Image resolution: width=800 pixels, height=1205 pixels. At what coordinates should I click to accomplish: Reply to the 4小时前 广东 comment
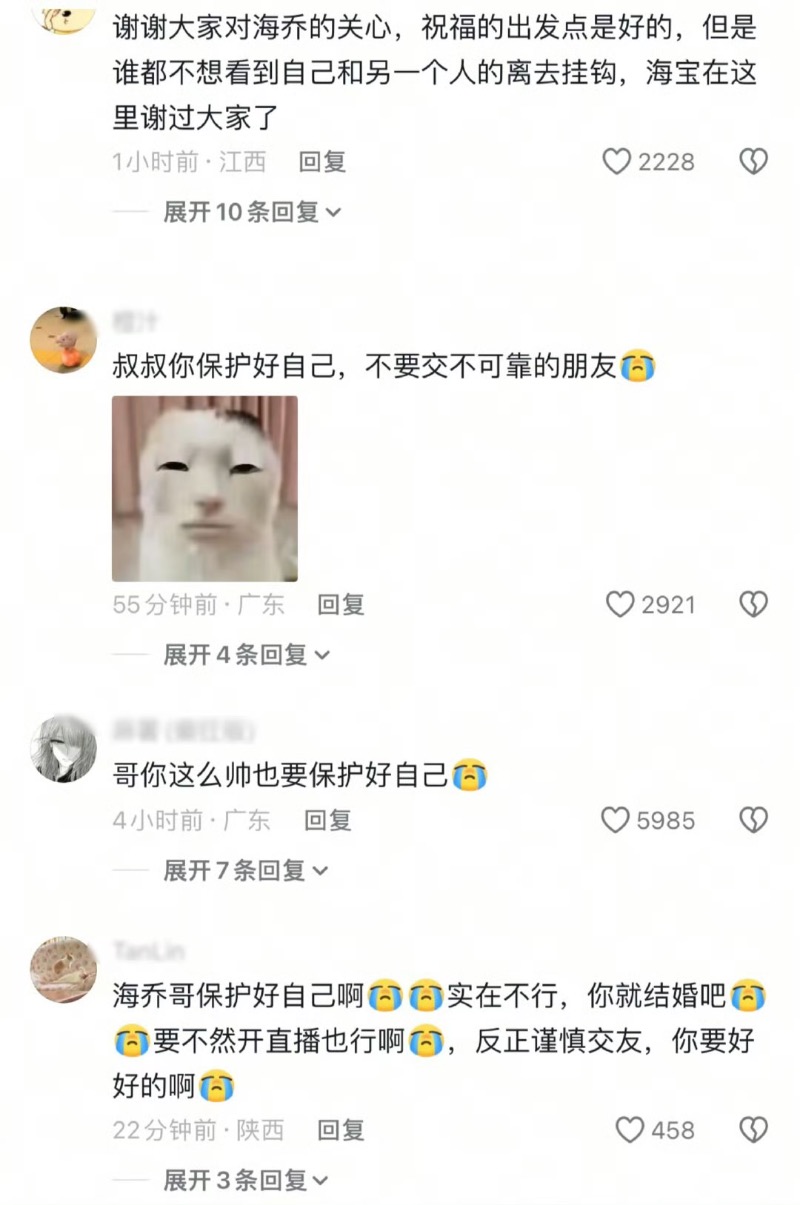(x=328, y=820)
